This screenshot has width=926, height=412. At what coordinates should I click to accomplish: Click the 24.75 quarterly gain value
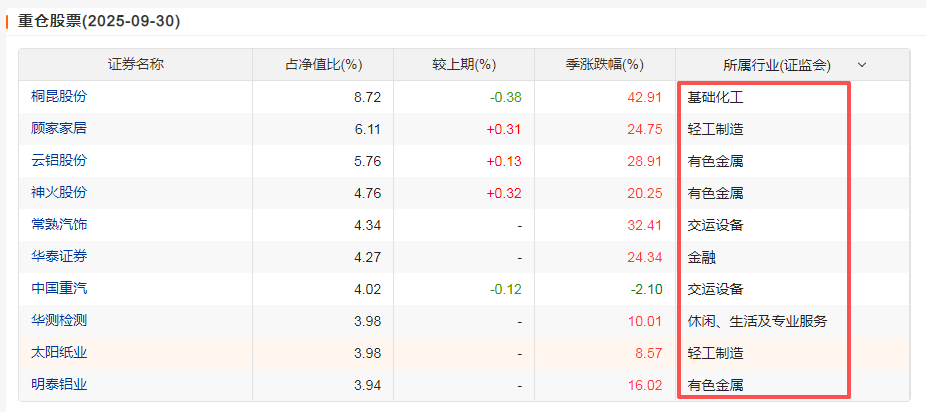[645, 129]
